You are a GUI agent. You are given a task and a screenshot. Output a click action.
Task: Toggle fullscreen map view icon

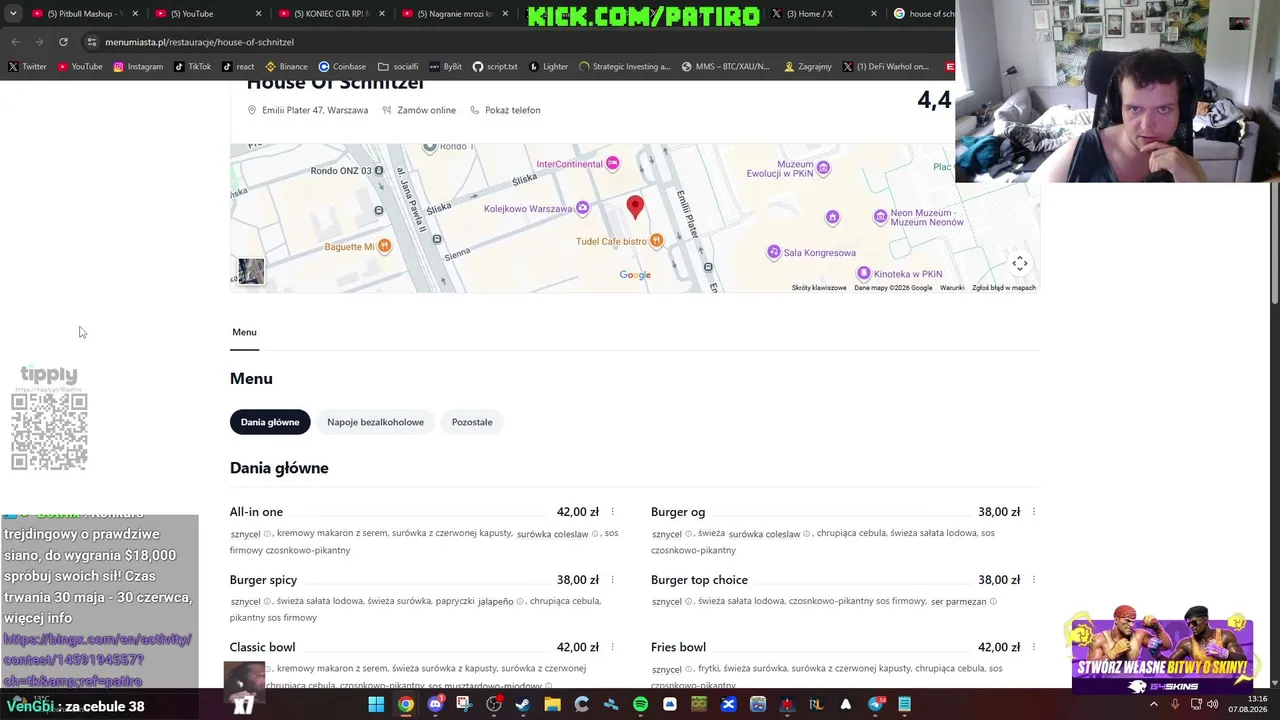[1020, 264]
